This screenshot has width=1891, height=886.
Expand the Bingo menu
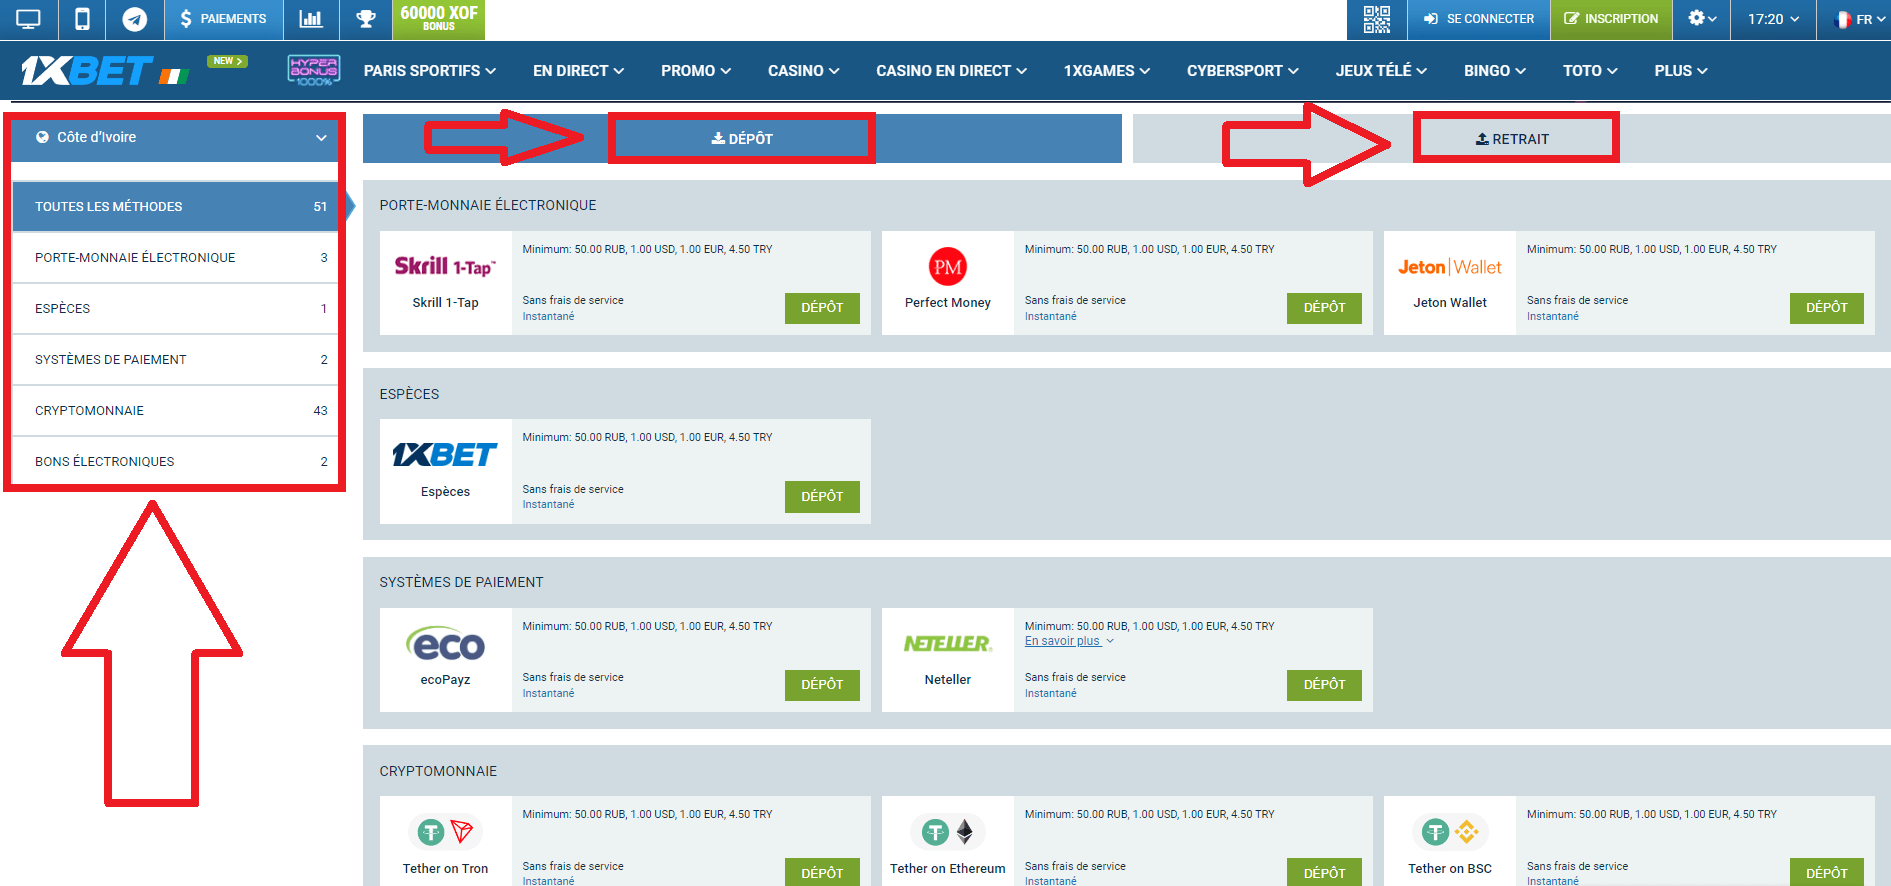pos(1495,71)
